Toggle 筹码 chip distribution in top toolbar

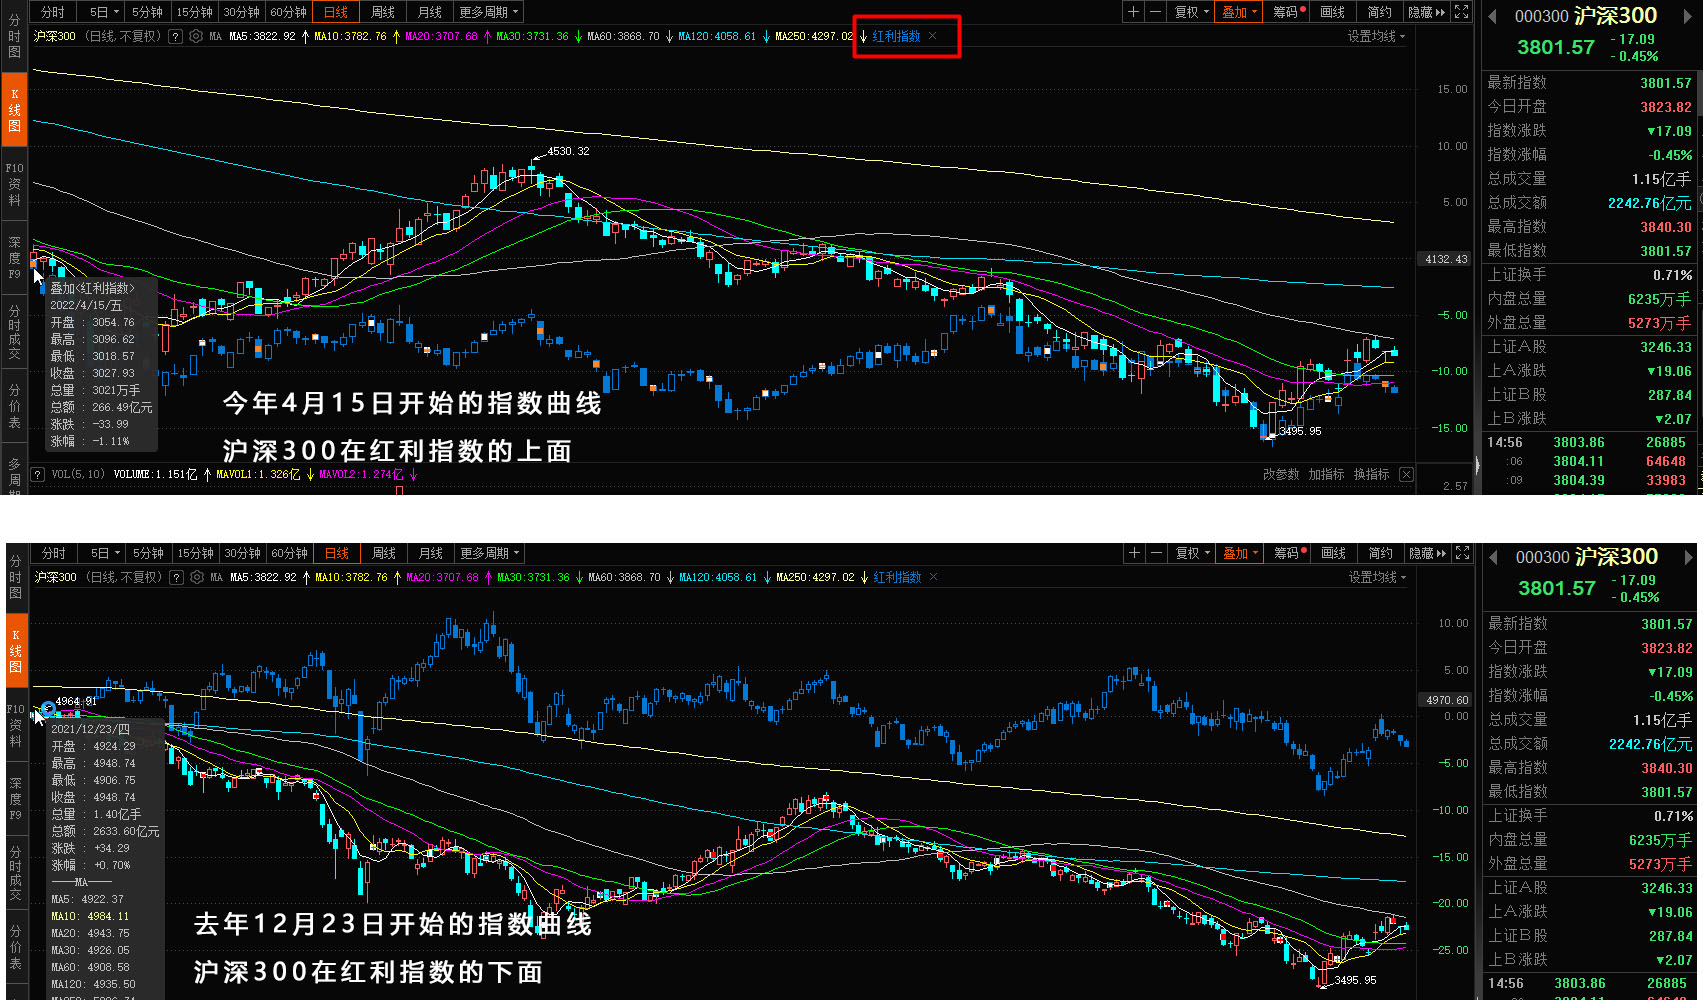tap(1289, 12)
